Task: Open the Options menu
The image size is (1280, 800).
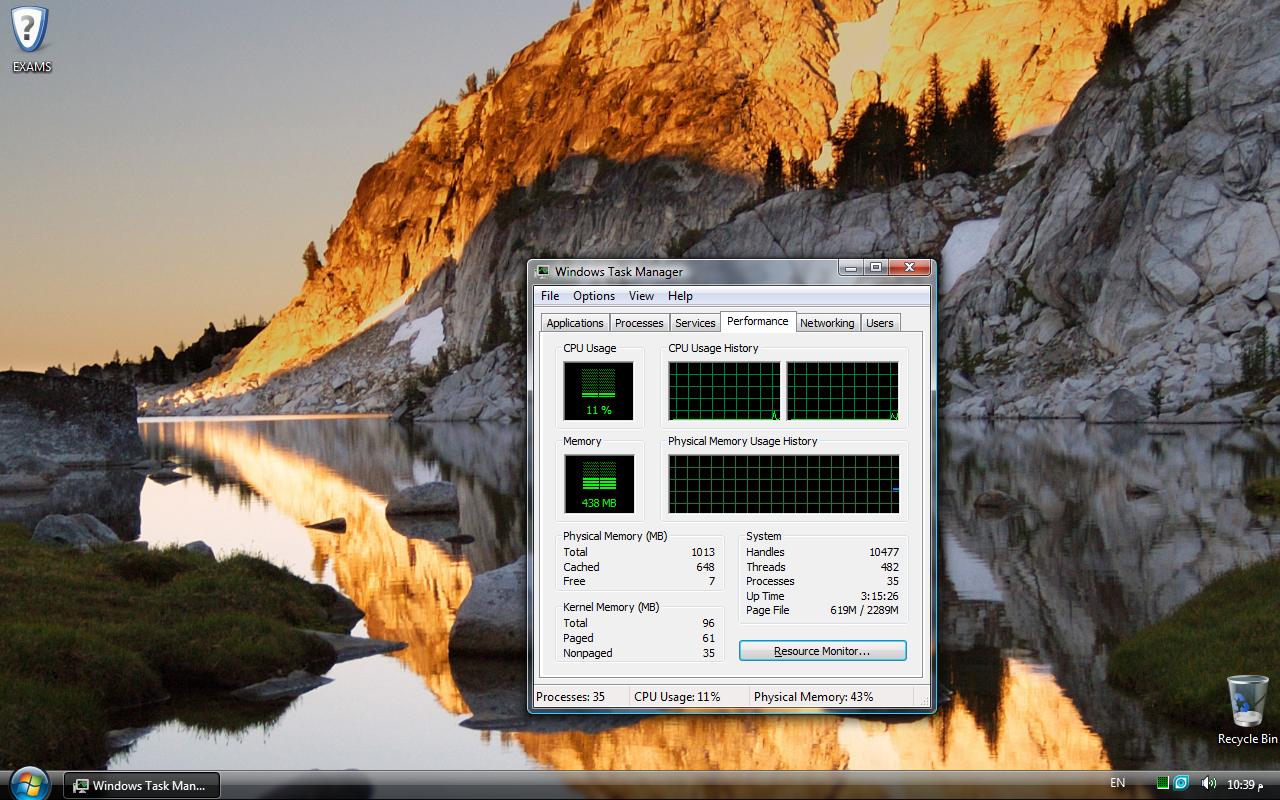Action: [x=594, y=296]
